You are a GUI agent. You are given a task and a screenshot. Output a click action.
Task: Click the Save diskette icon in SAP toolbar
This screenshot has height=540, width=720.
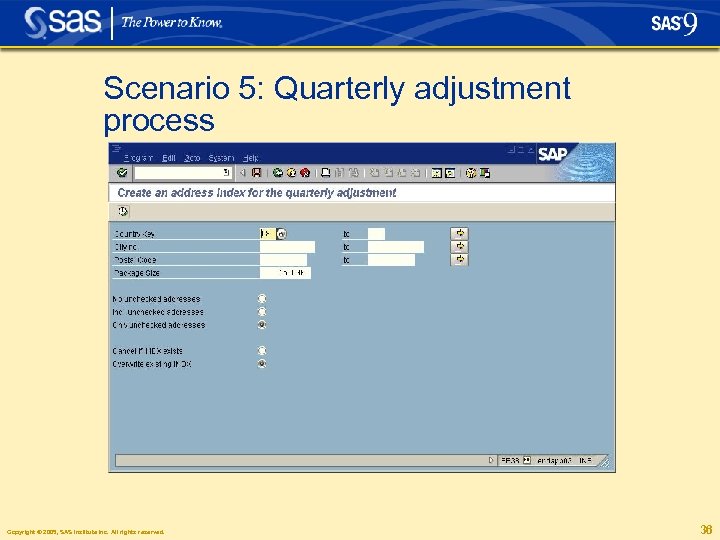coord(256,173)
